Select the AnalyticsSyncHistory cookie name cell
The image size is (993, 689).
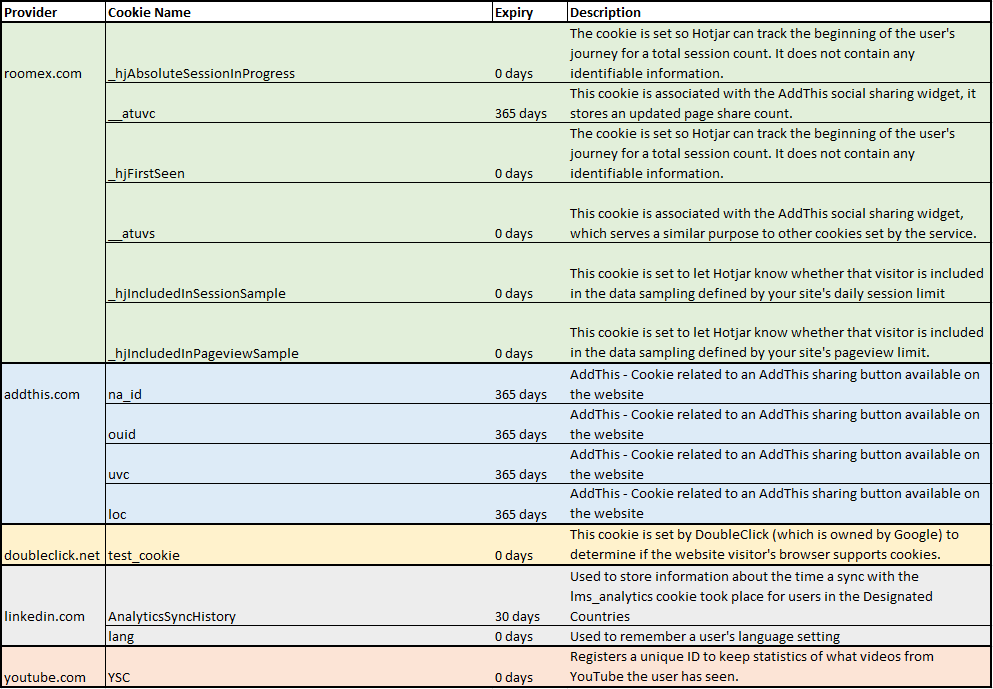click(299, 596)
